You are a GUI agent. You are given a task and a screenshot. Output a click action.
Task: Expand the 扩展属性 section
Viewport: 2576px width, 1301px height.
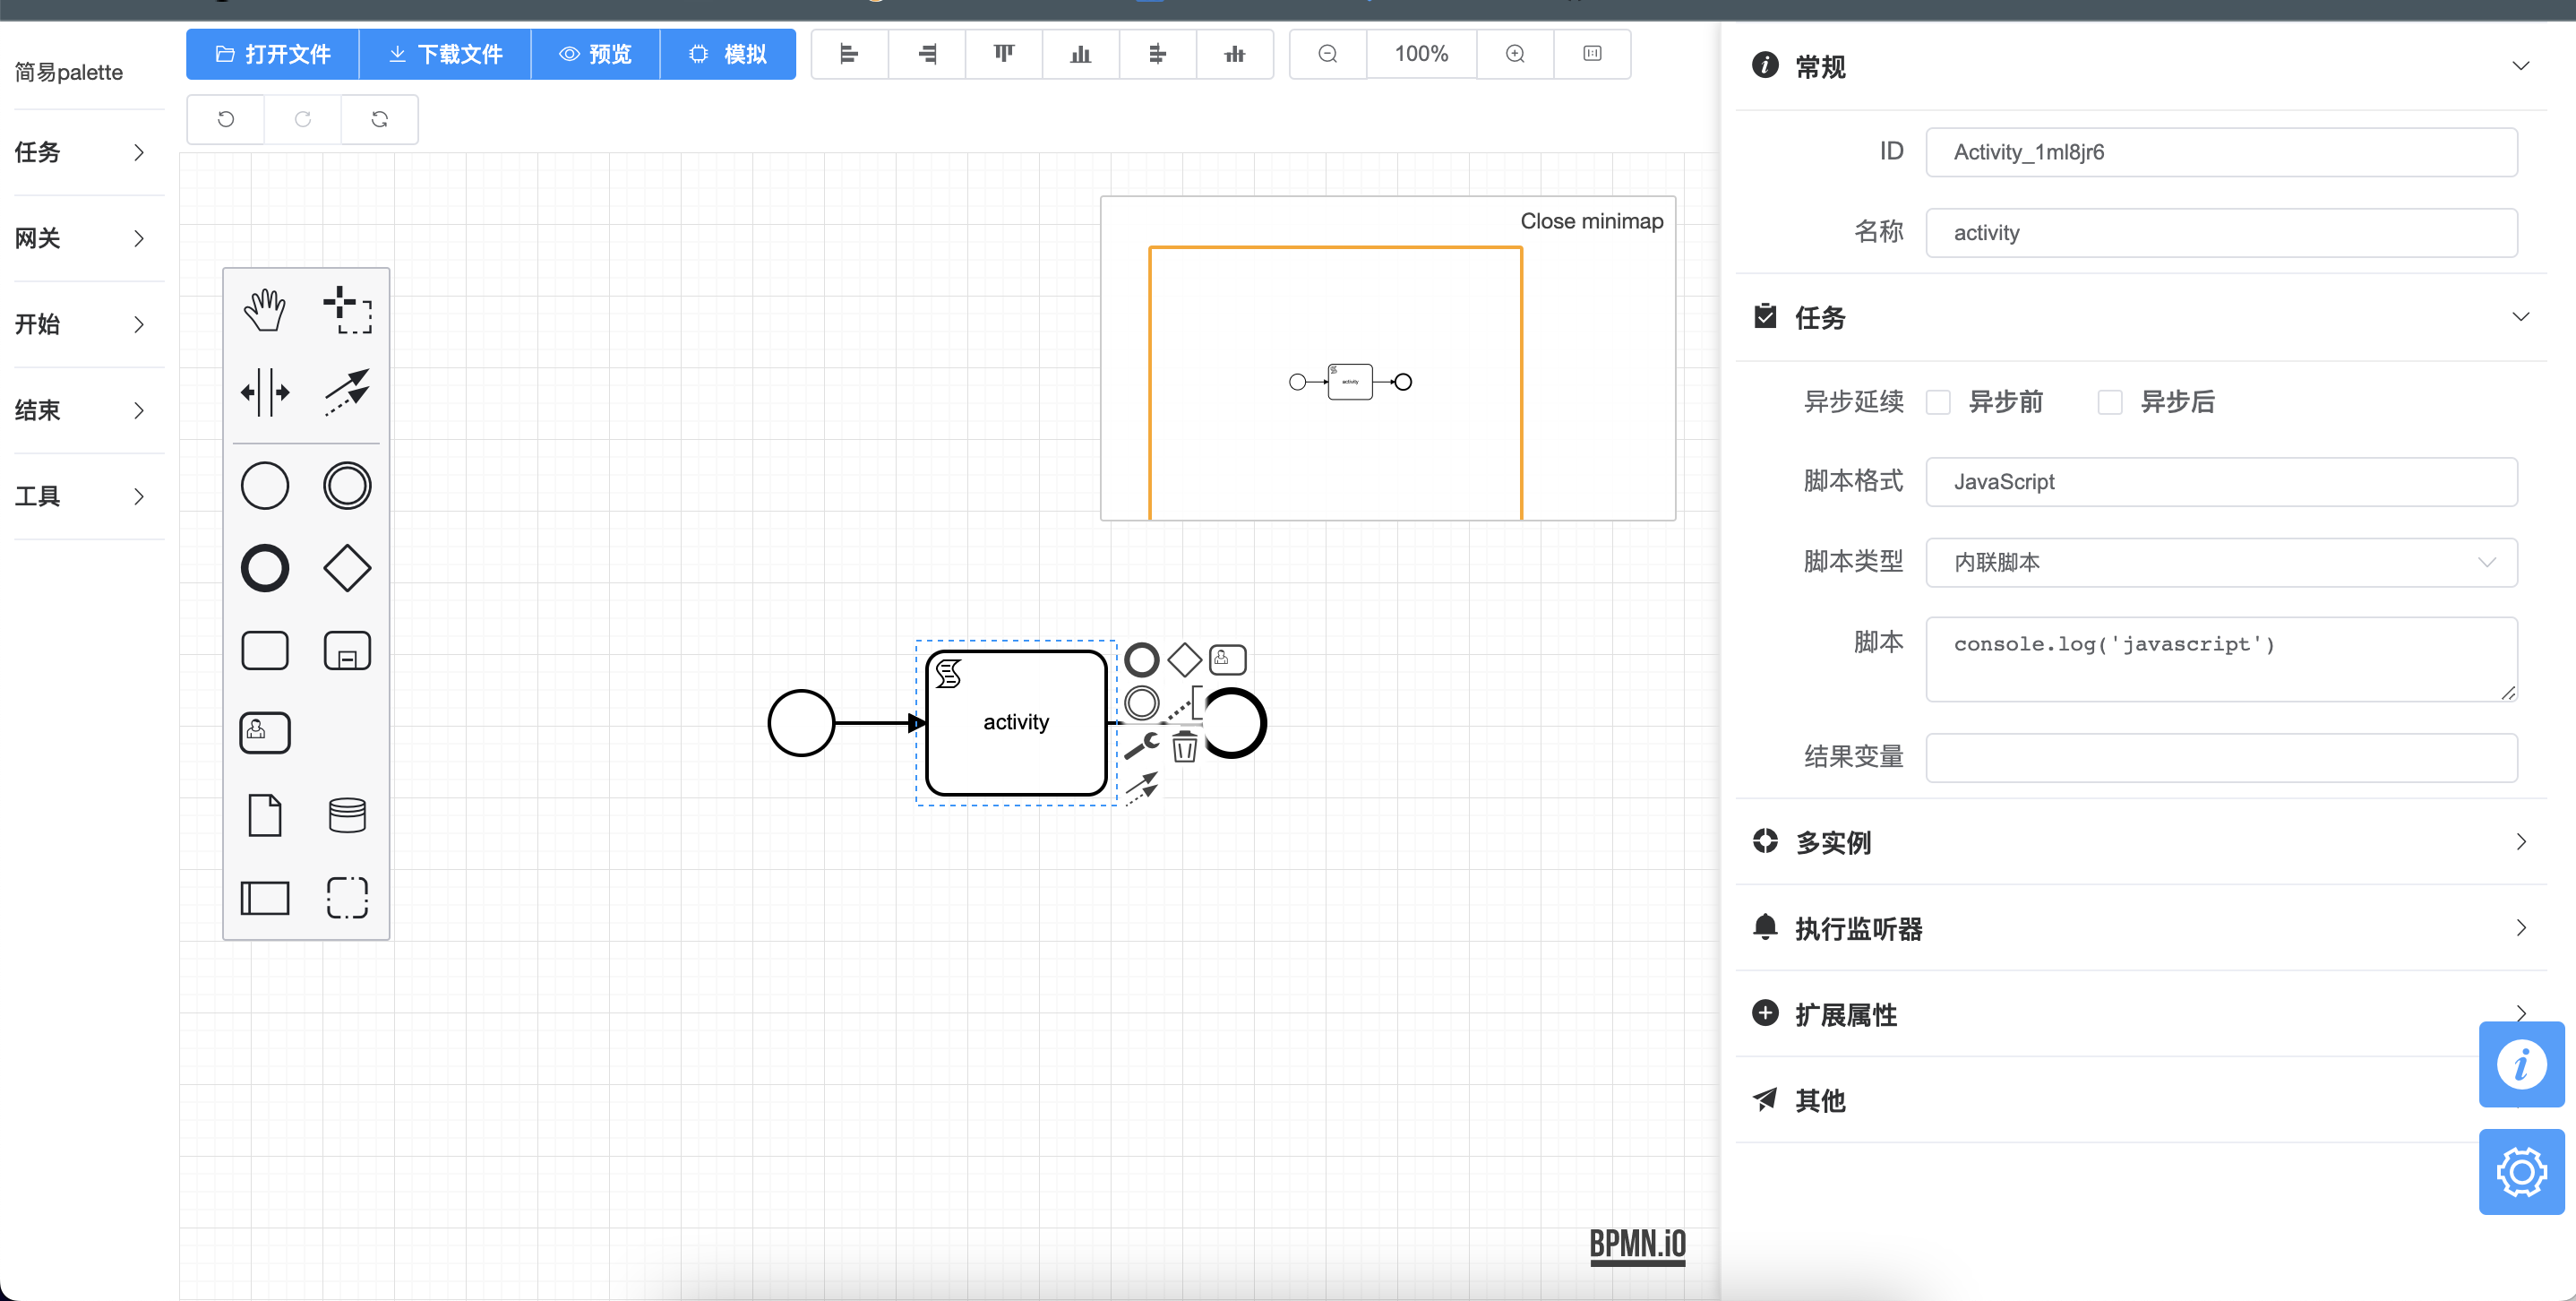click(x=2141, y=1014)
